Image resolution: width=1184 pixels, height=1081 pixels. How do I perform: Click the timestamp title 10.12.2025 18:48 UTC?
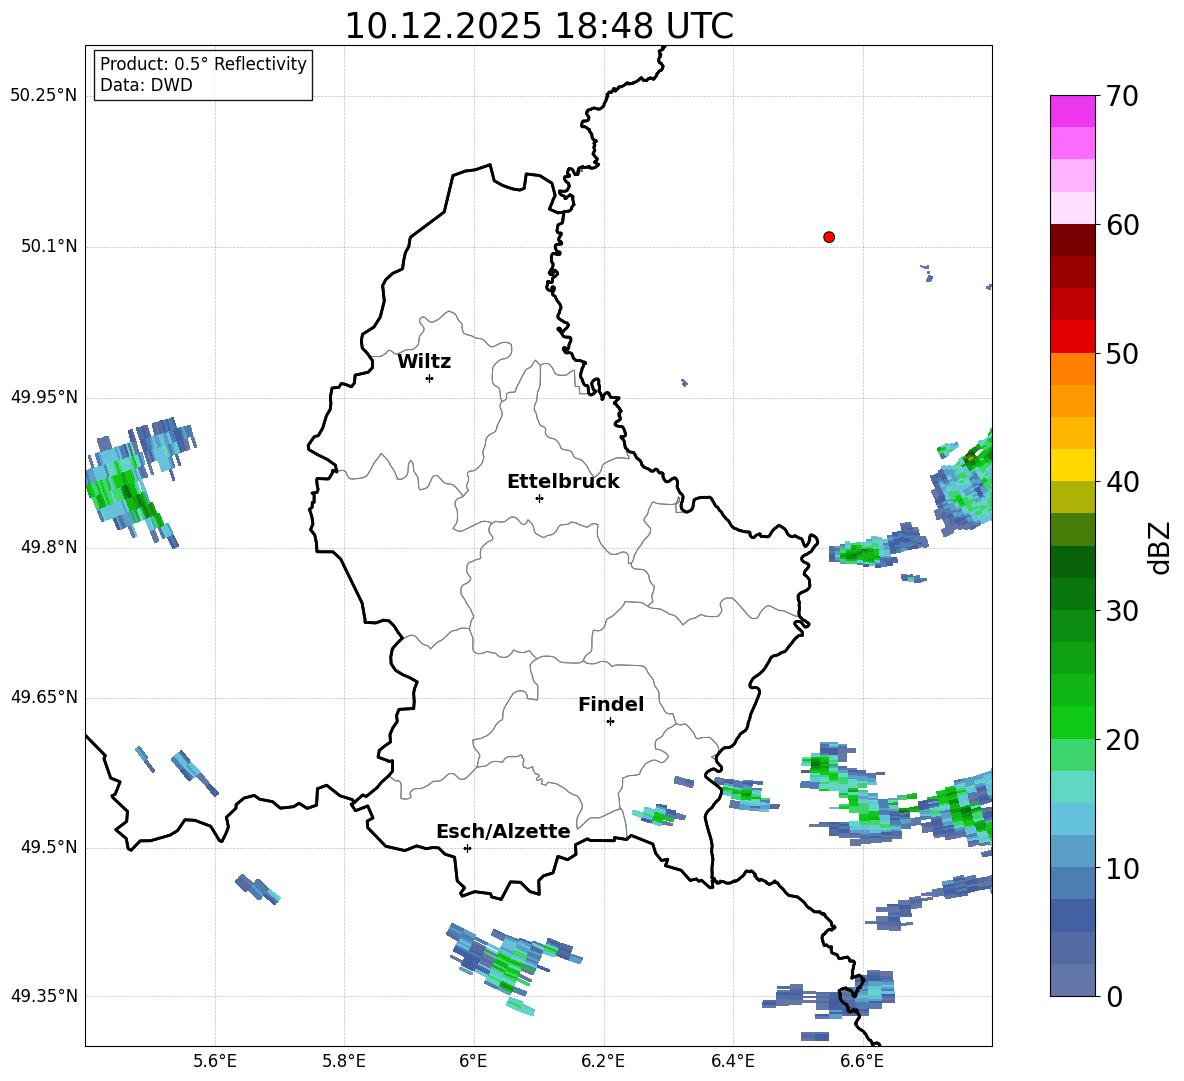point(539,26)
